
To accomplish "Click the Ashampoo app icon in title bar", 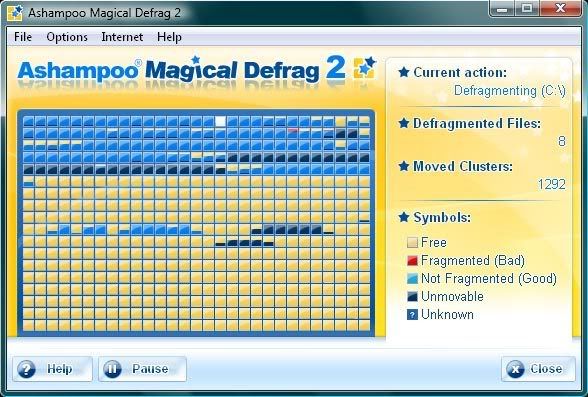I will (15, 13).
